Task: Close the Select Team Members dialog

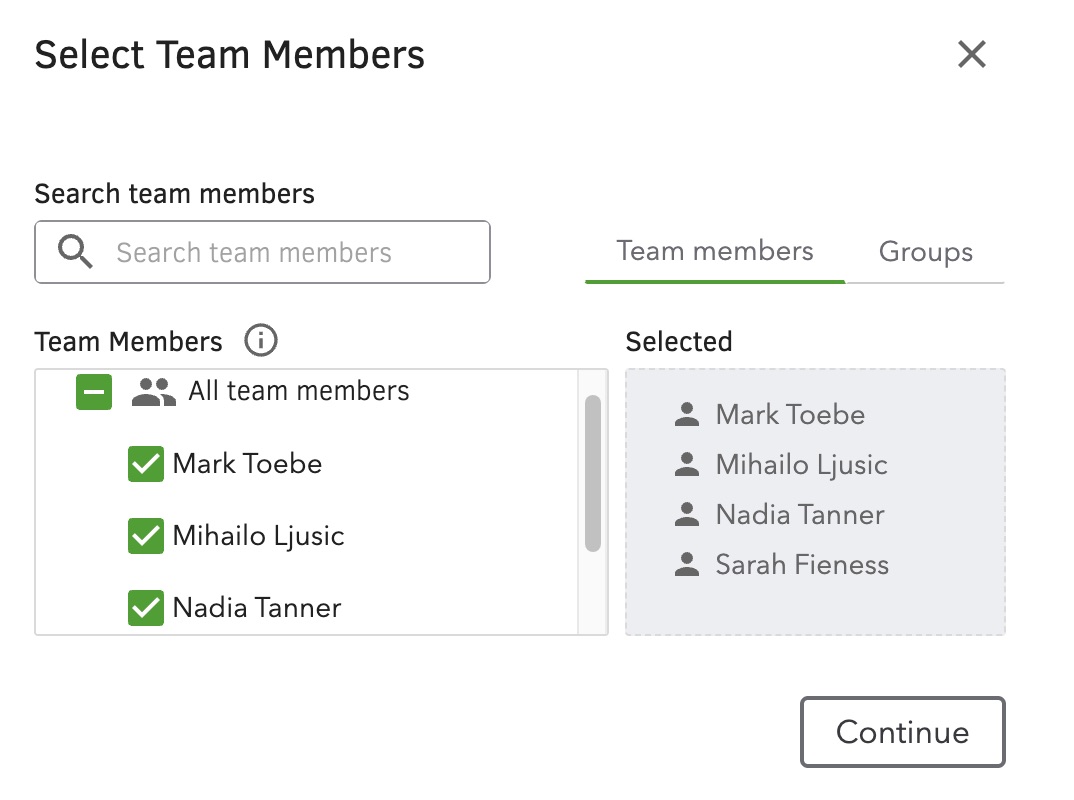Action: [971, 55]
